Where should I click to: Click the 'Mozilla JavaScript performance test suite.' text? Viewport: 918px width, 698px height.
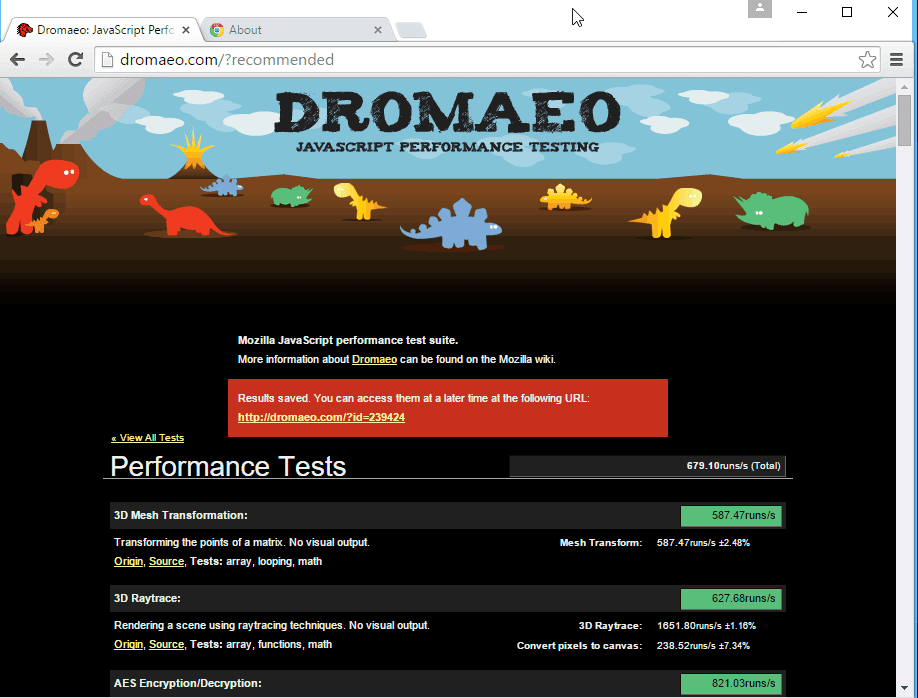point(348,340)
